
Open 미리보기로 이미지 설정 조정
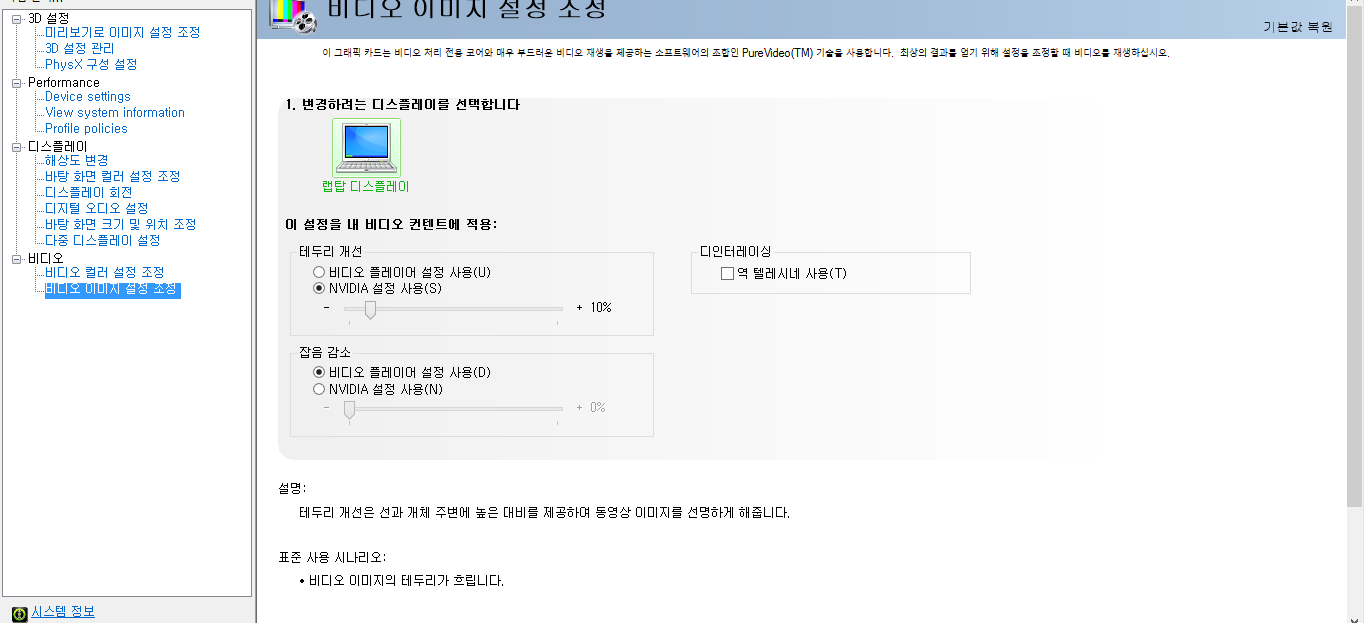coord(122,33)
